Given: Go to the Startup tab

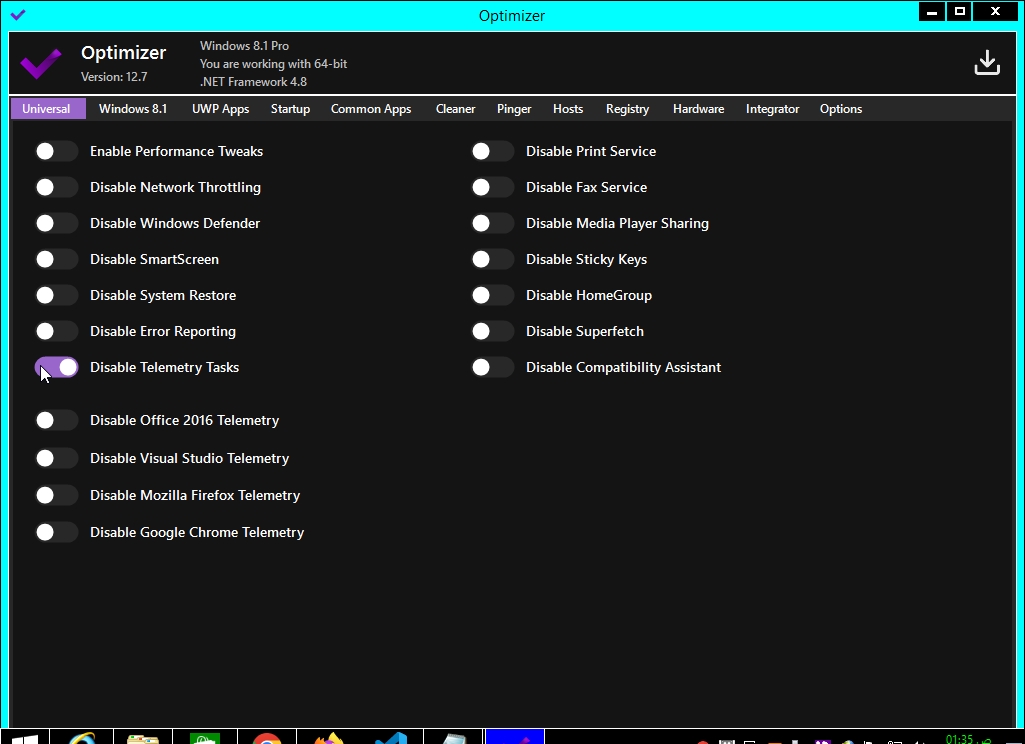Looking at the screenshot, I should [x=290, y=109].
